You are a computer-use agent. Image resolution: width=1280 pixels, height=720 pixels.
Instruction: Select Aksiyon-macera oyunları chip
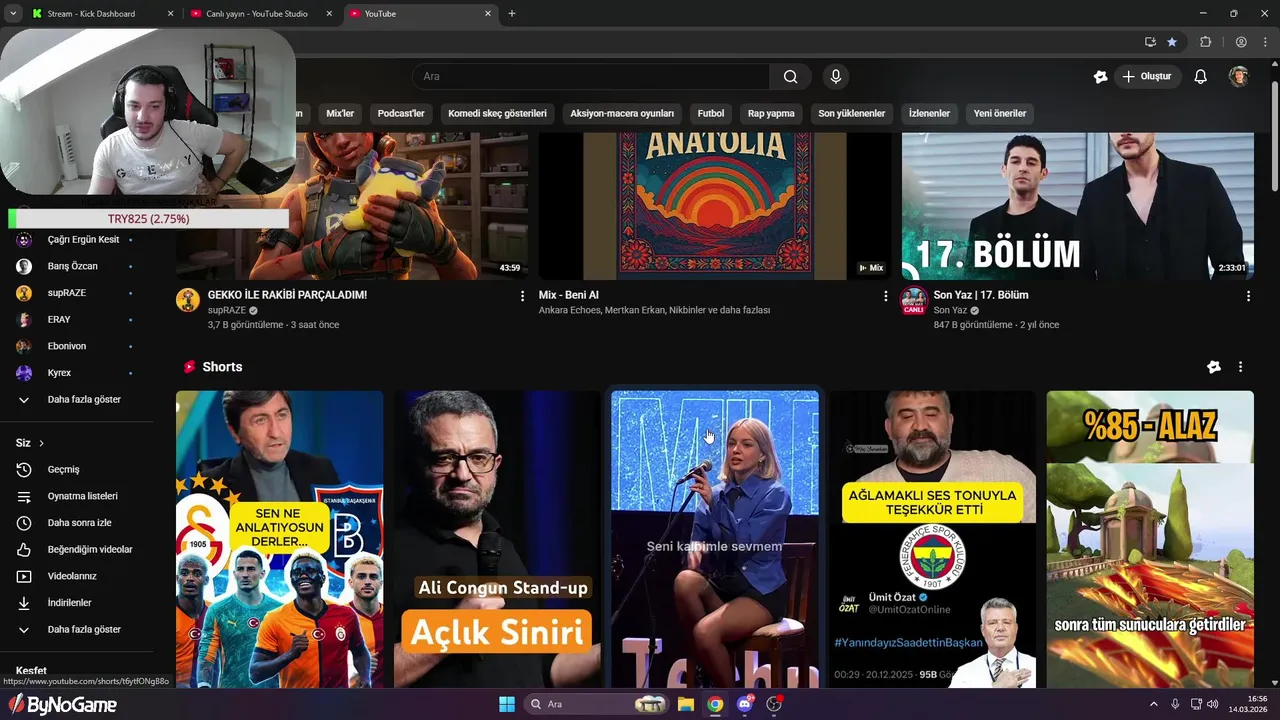[x=622, y=113]
